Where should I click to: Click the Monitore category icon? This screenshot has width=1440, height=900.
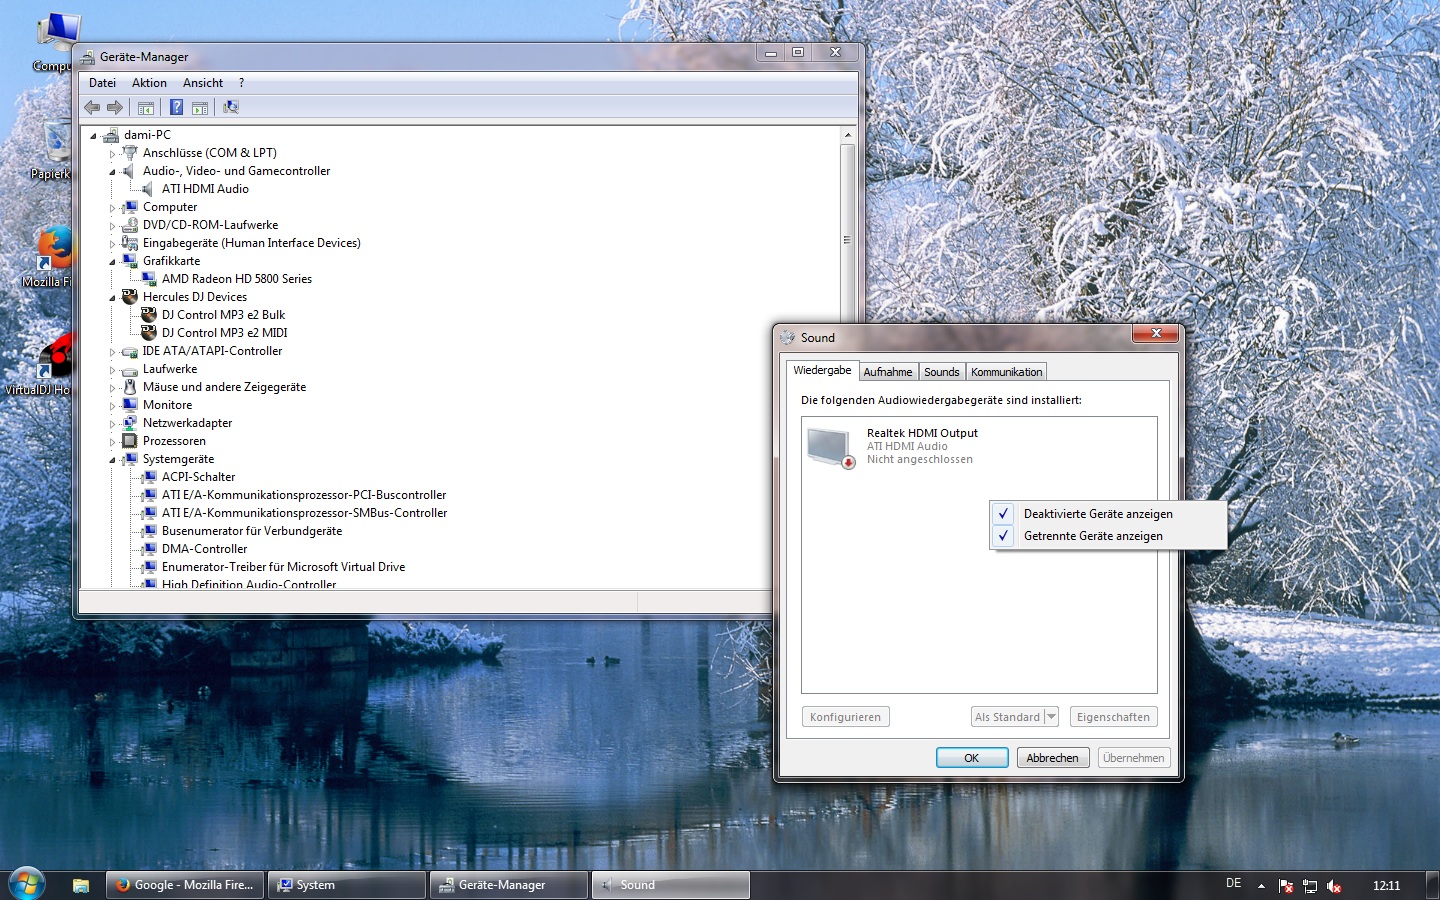130,405
